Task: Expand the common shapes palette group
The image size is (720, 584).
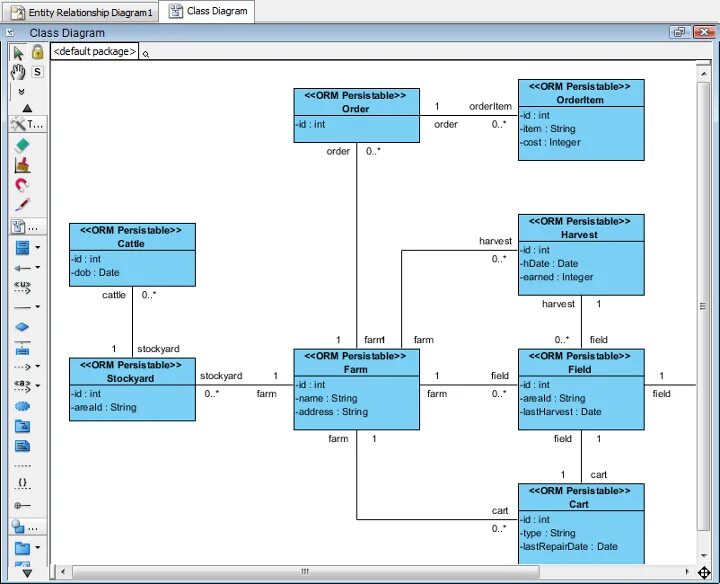Action: click(x=27, y=527)
